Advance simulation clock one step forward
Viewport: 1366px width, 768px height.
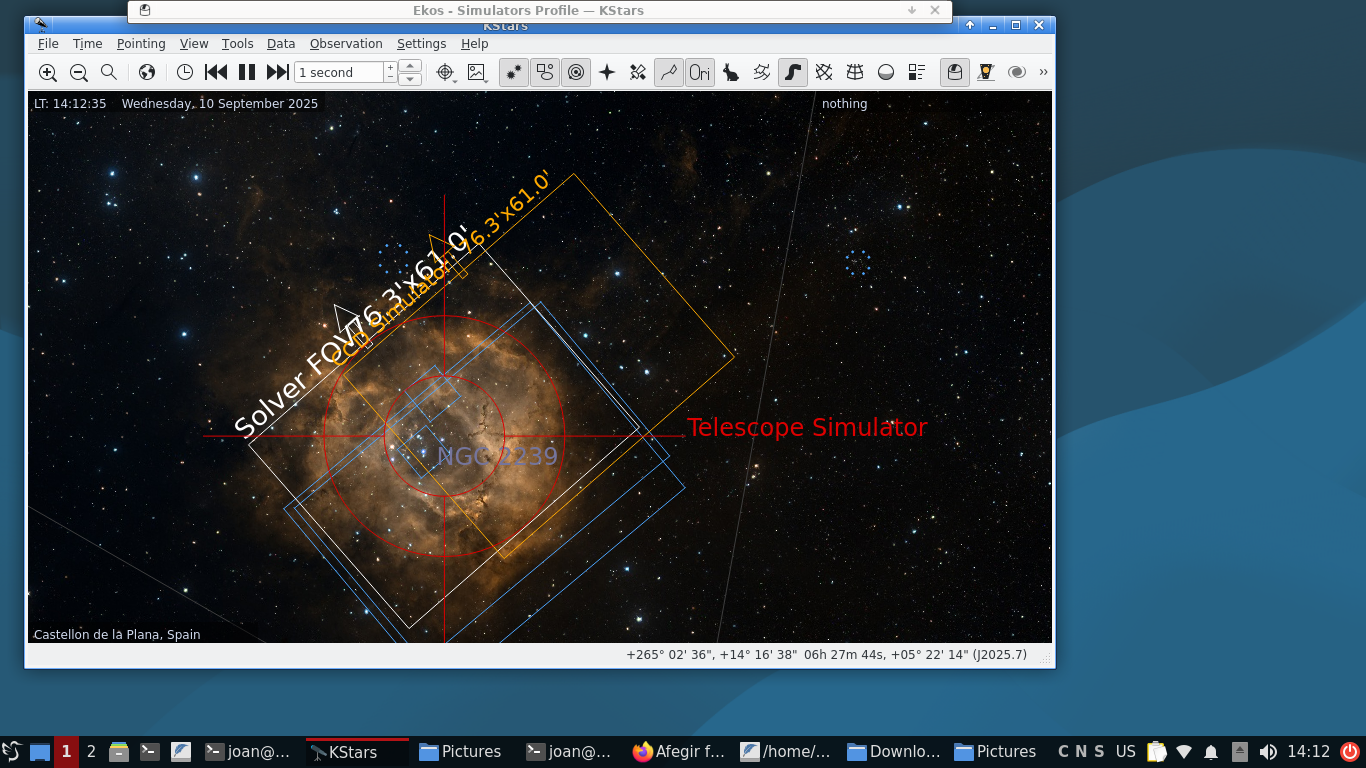(x=278, y=72)
